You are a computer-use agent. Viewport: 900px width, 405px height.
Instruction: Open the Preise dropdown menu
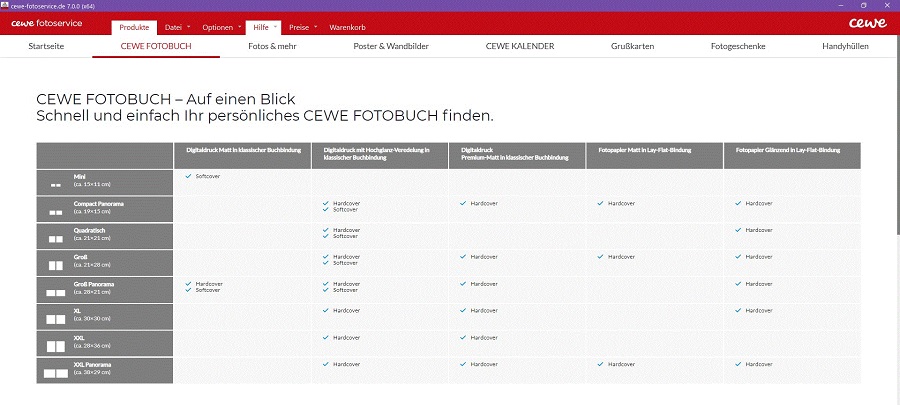(302, 27)
